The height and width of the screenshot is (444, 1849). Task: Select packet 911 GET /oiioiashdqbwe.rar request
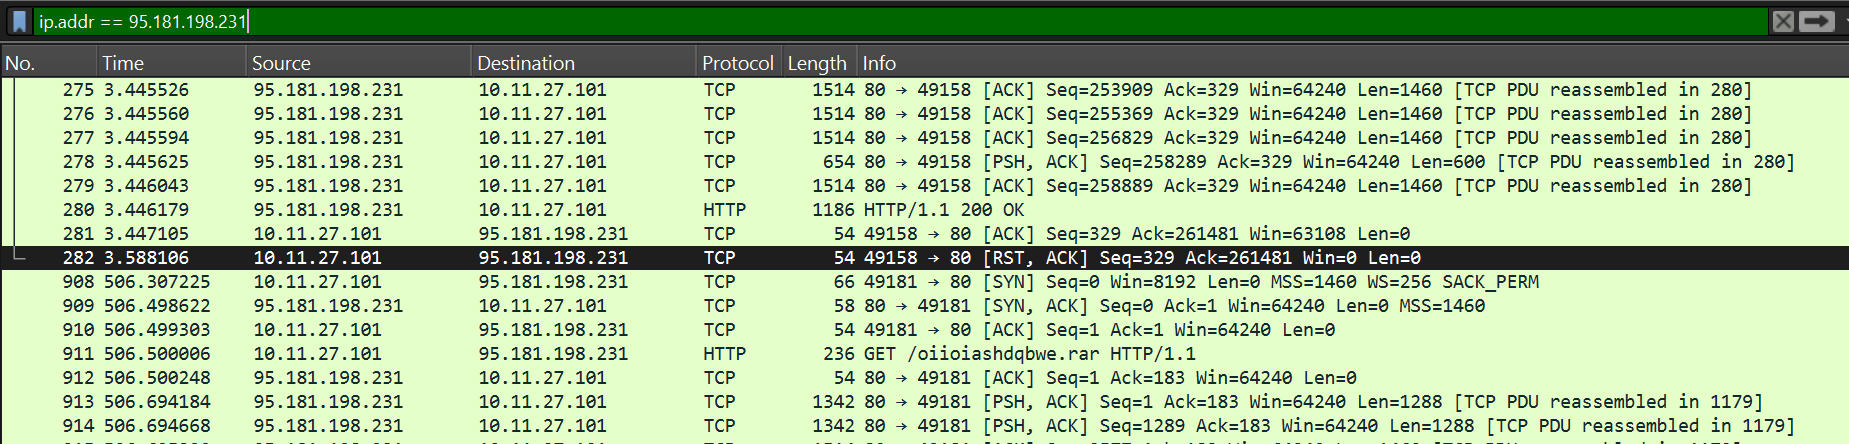click(x=924, y=354)
